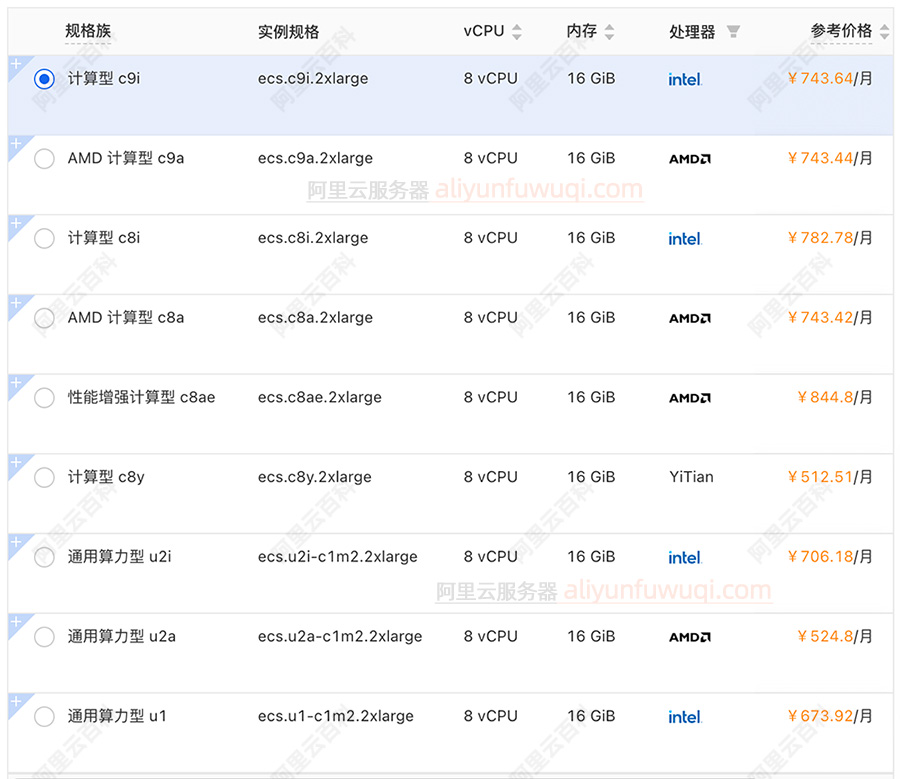Click the 参考价格 column sort arrows
This screenshot has height=779, width=900.
884,32
